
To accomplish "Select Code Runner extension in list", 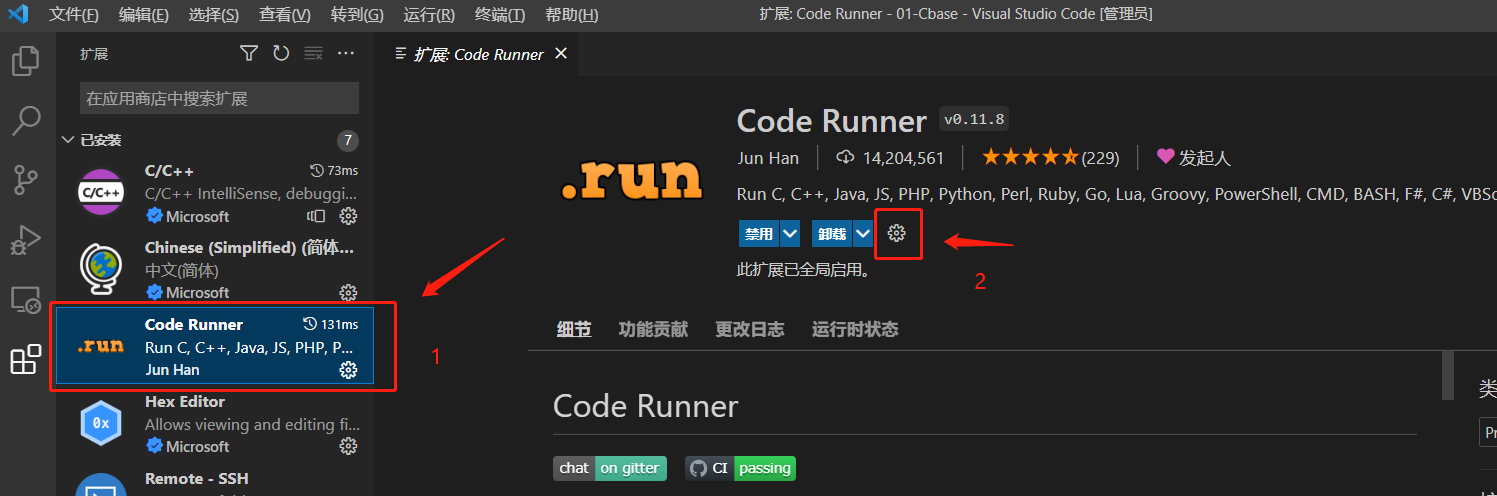I will click(x=215, y=346).
